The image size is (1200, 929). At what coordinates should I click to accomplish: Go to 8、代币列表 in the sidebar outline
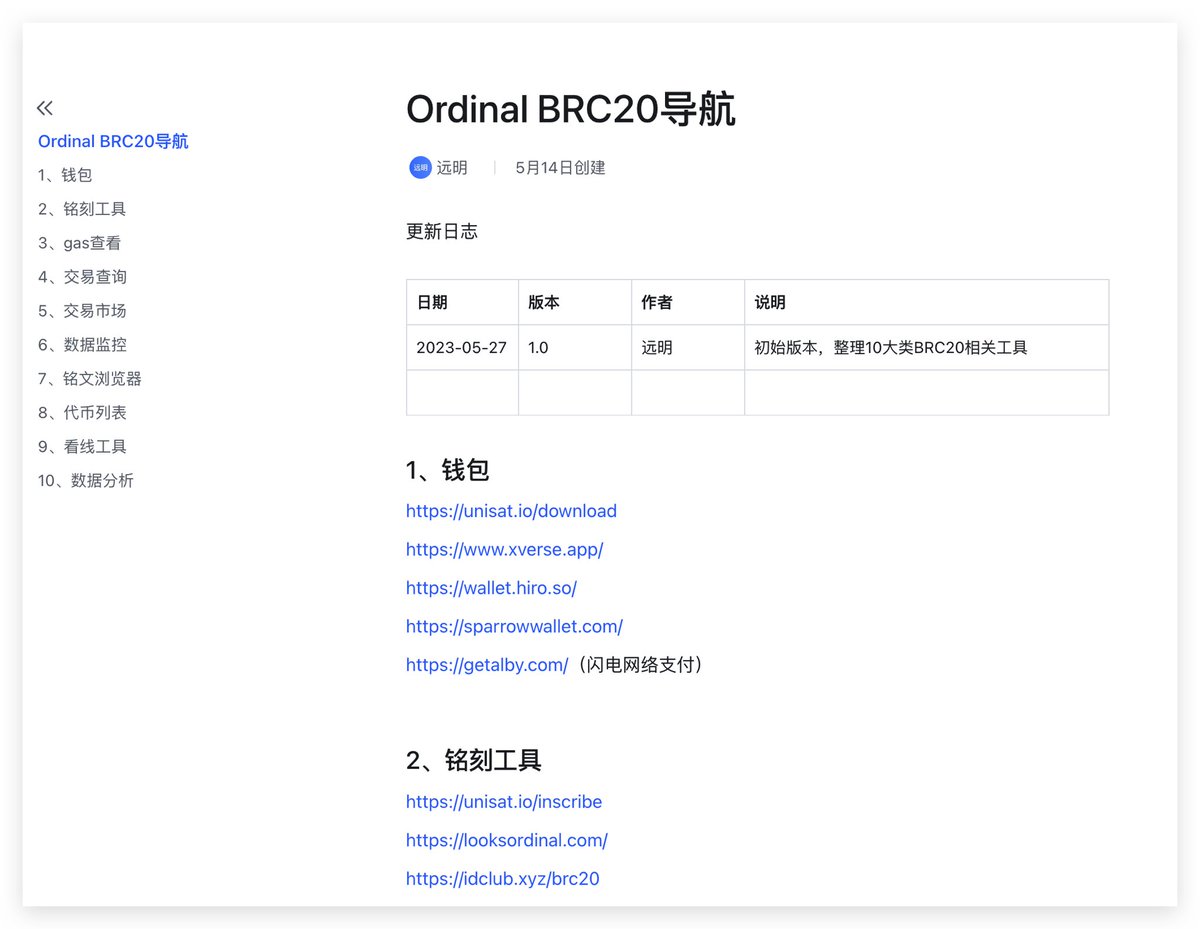pos(82,413)
